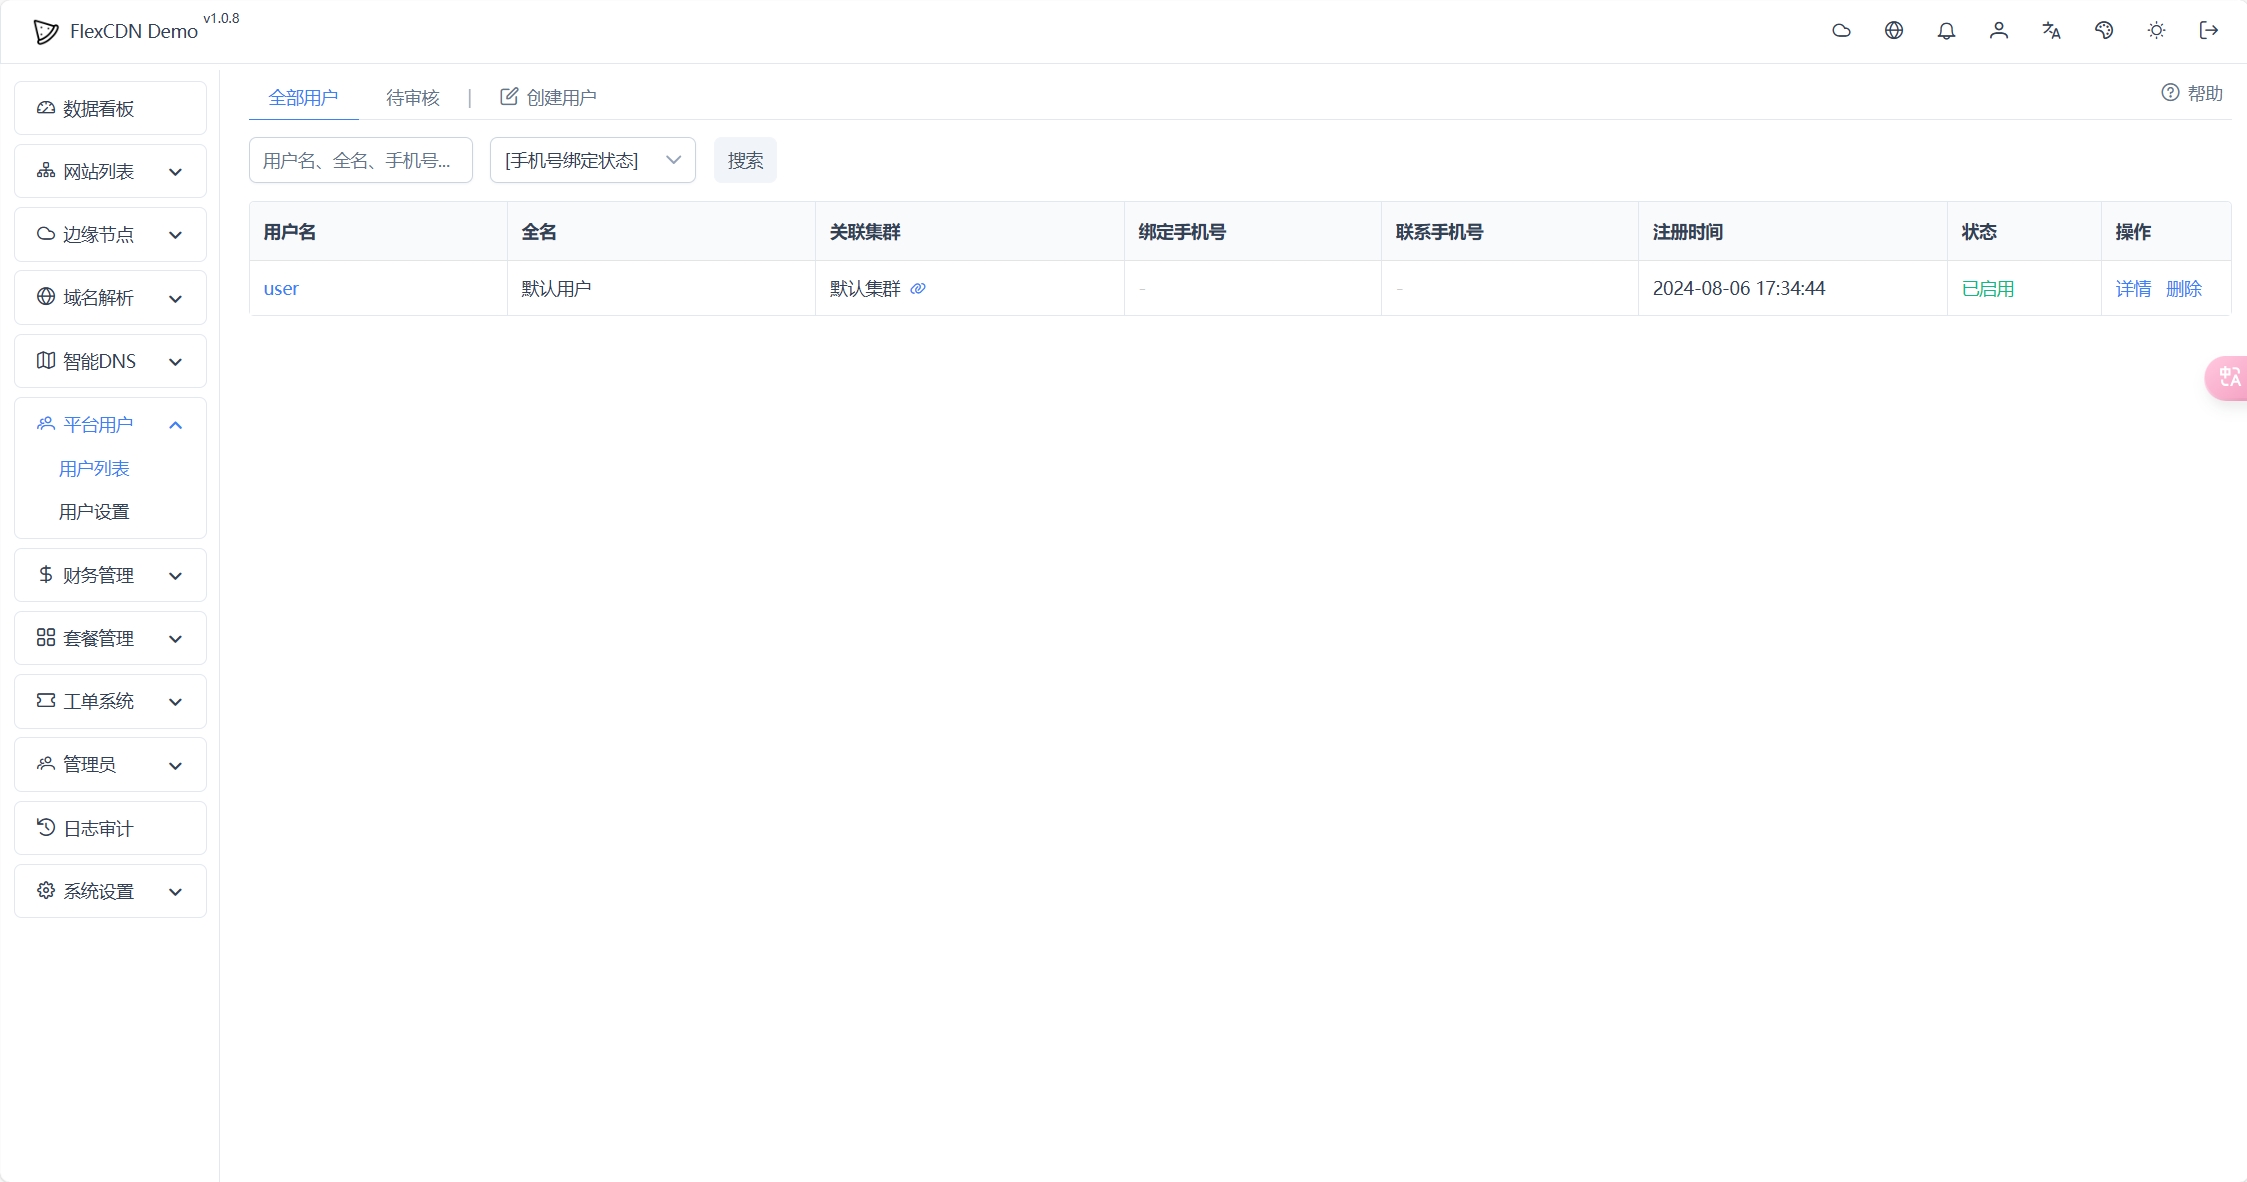Click the FlexCDN logo icon

[x=45, y=31]
